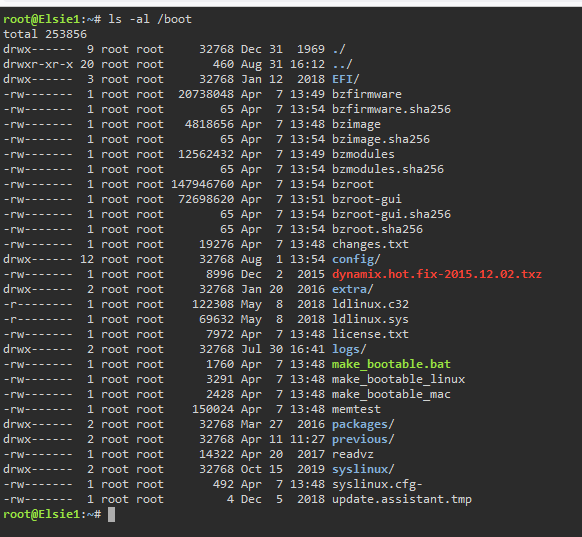The width and height of the screenshot is (582, 537).
Task: Click the EFI/ directory name
Action: 346,79
